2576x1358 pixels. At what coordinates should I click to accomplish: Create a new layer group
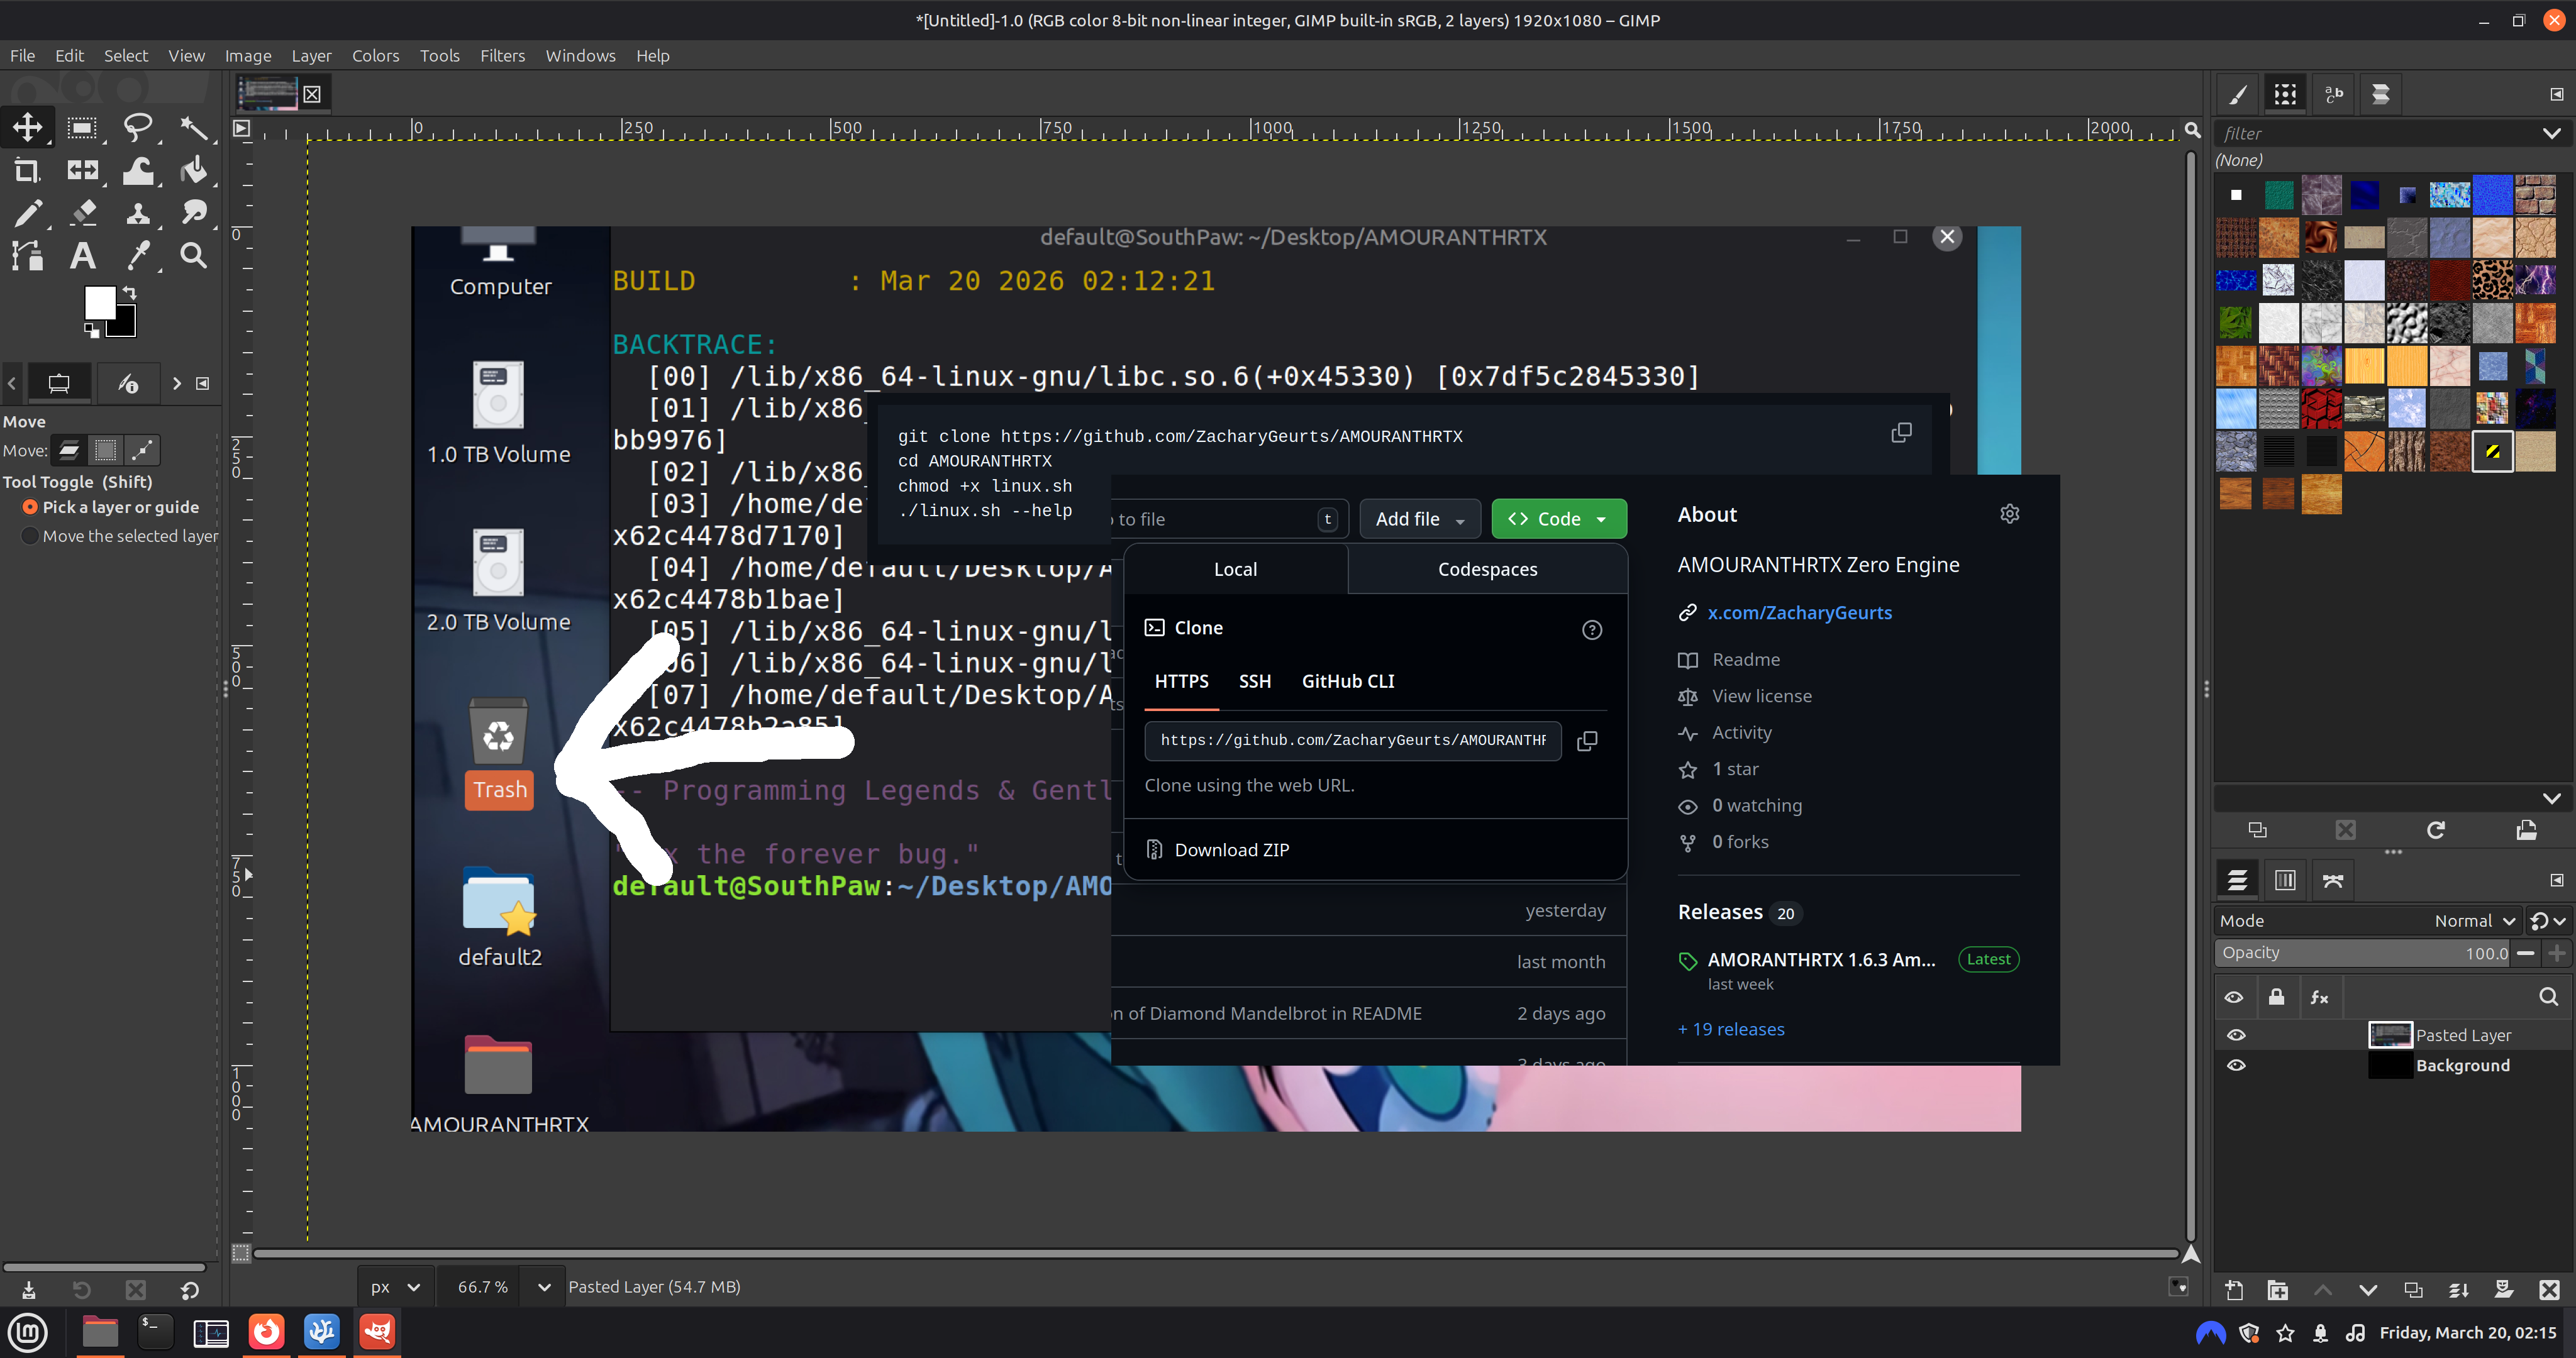(x=2278, y=1290)
